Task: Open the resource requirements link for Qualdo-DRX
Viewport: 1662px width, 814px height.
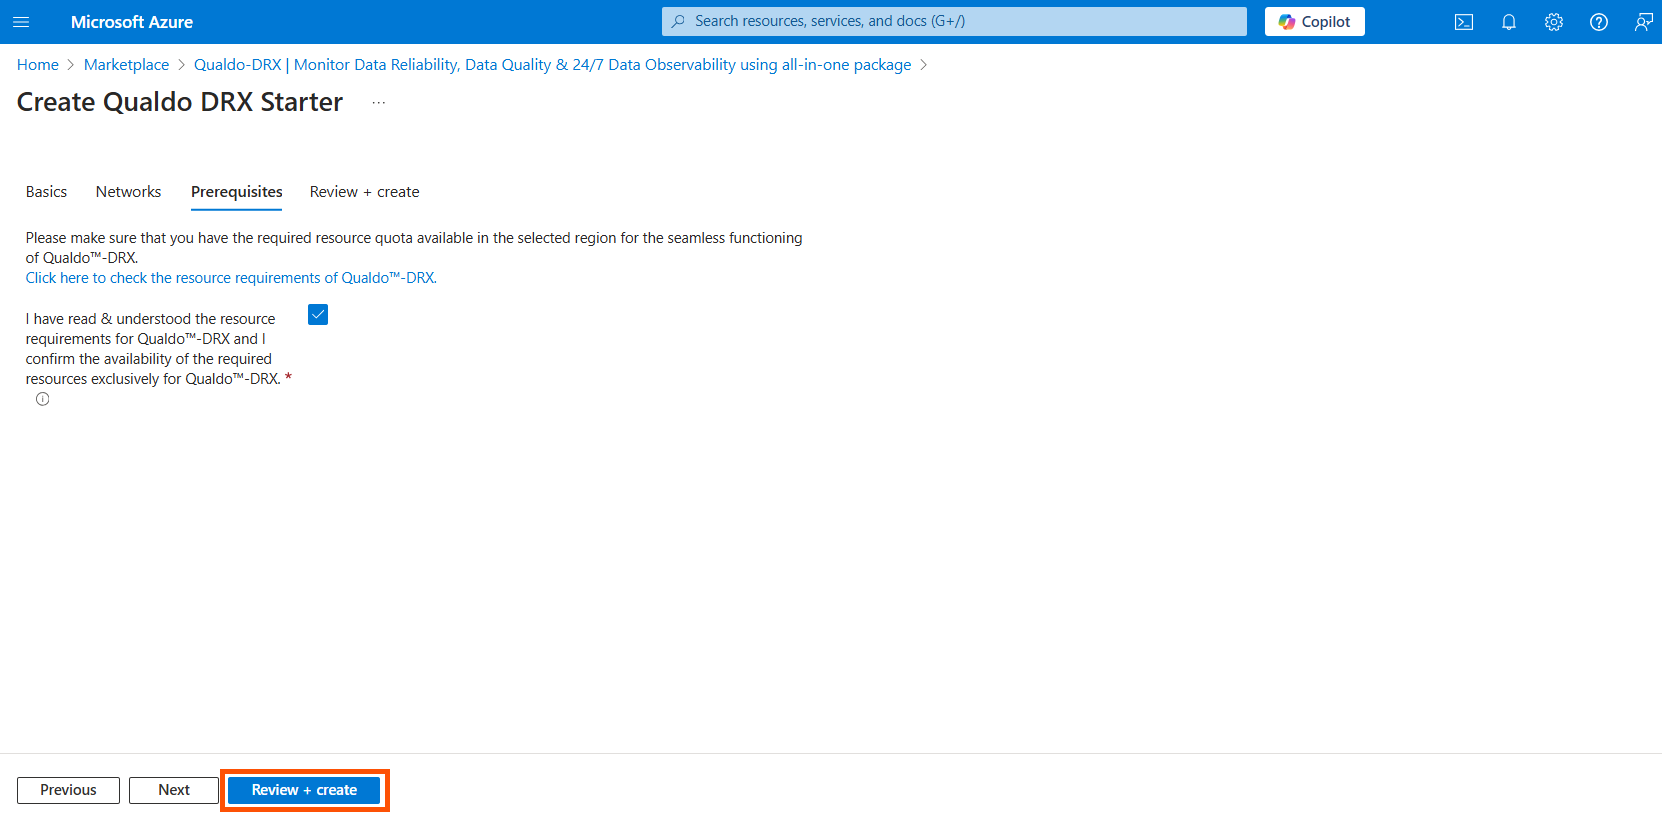Action: [231, 278]
